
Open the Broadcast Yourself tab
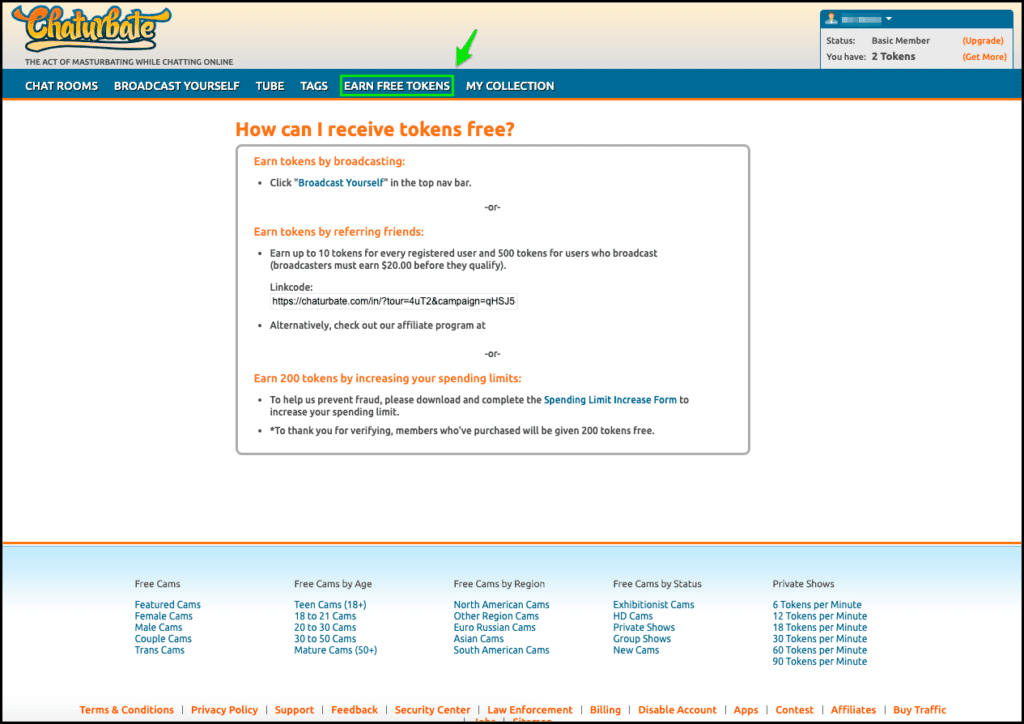176,86
